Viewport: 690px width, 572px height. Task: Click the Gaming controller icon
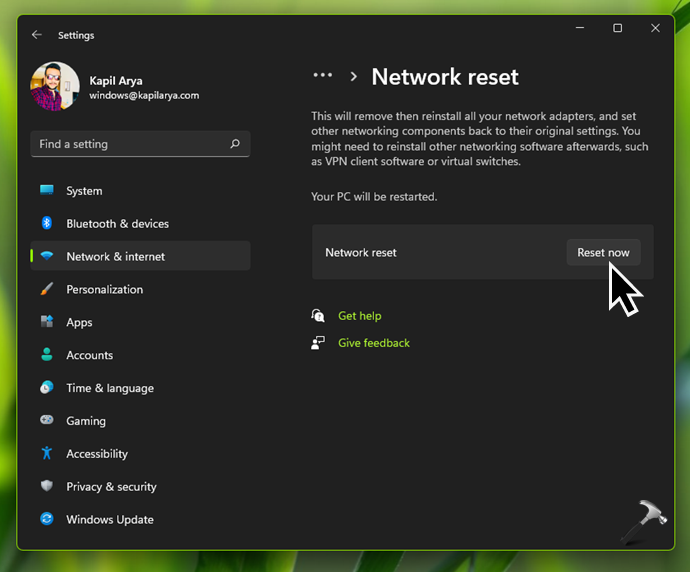[x=47, y=421]
